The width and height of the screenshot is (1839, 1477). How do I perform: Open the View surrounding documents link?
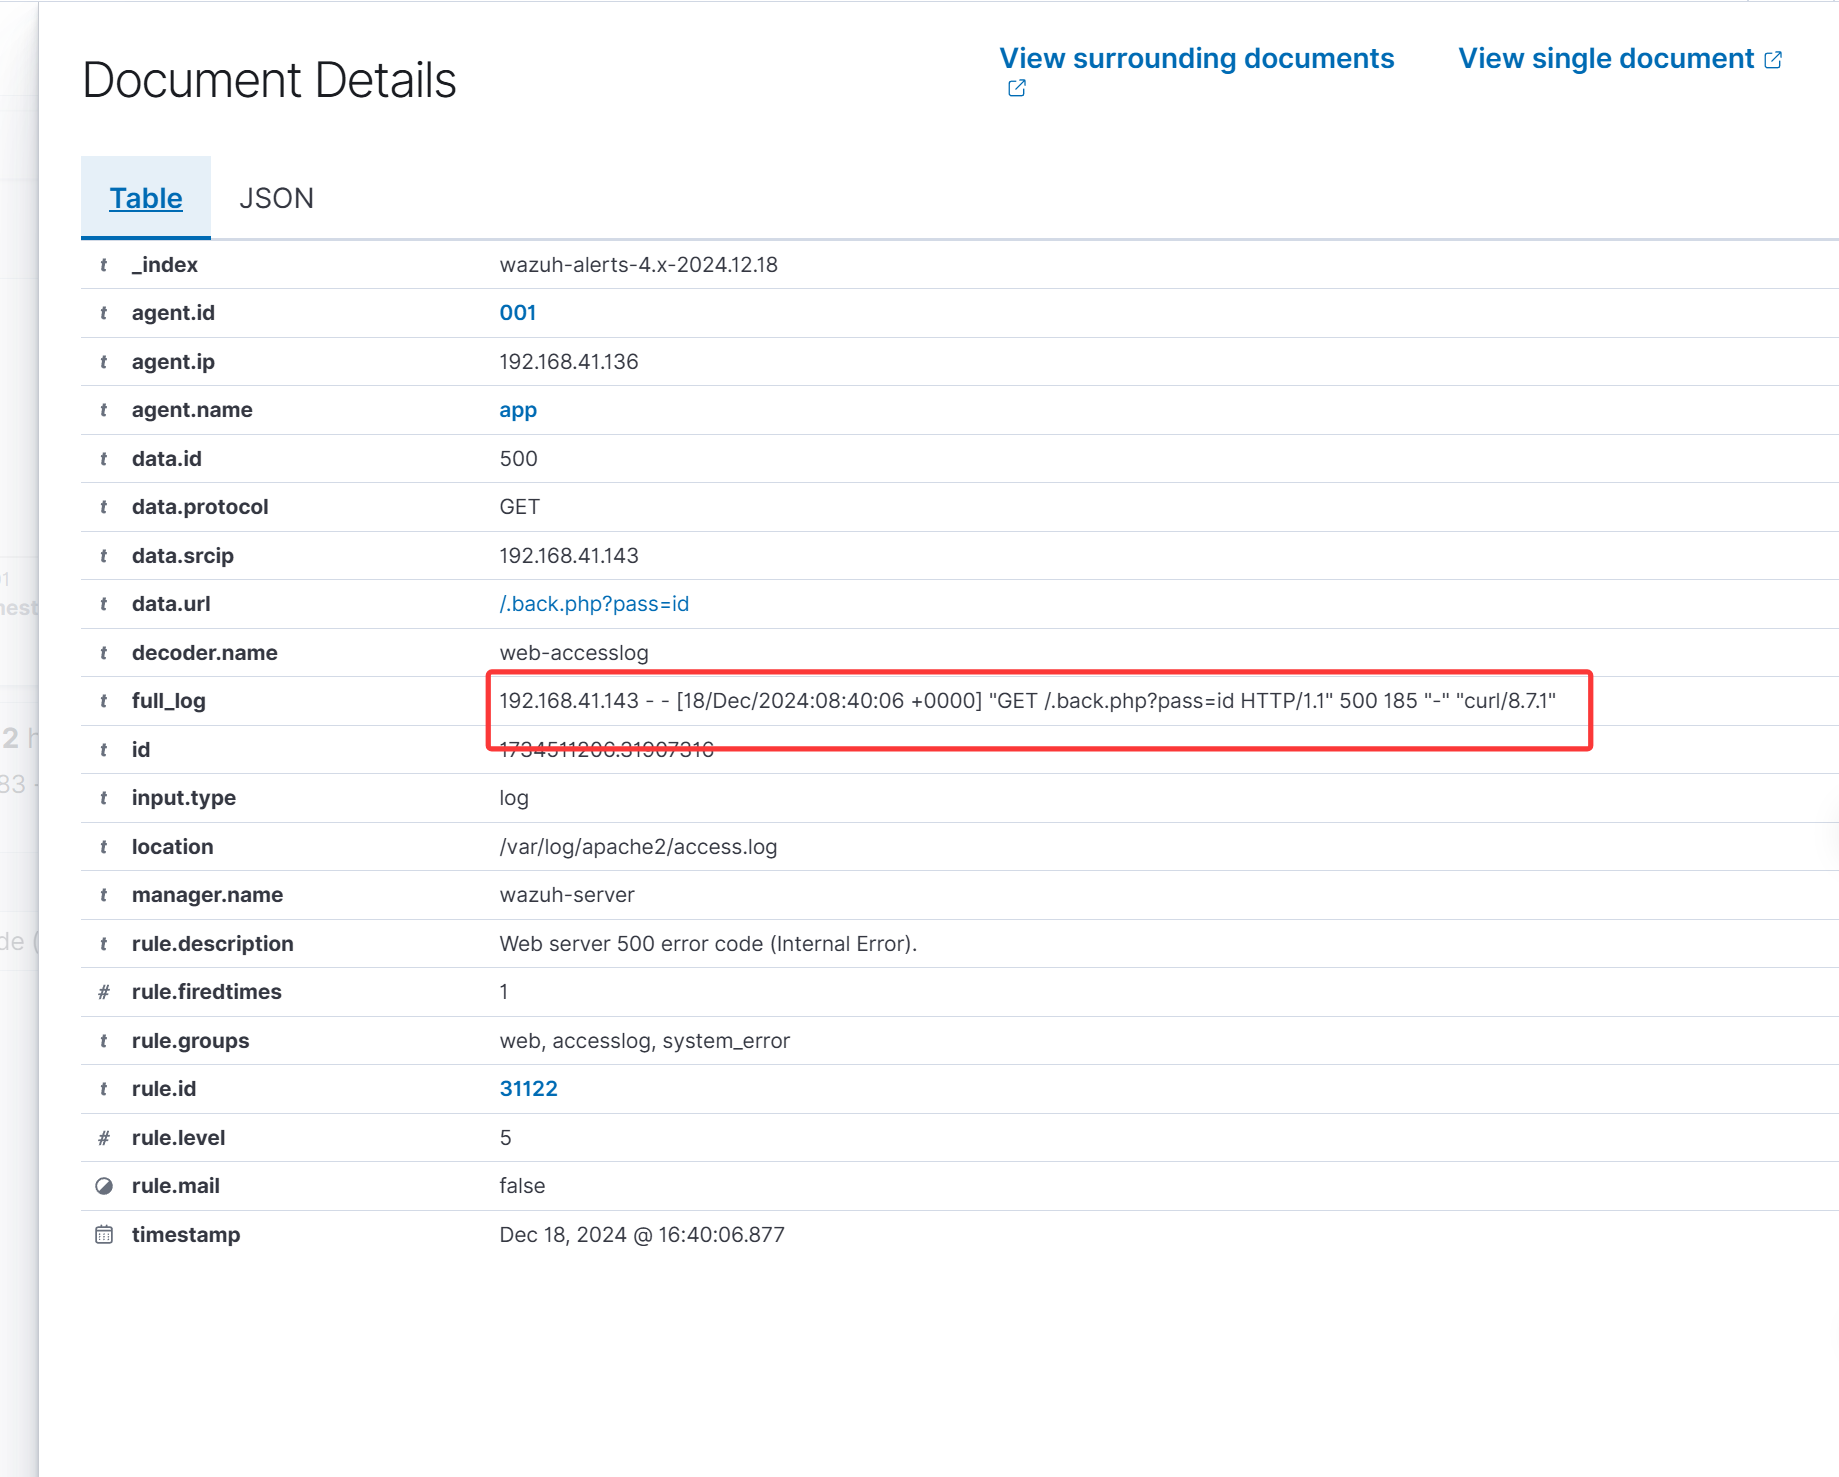pyautogui.click(x=1196, y=59)
